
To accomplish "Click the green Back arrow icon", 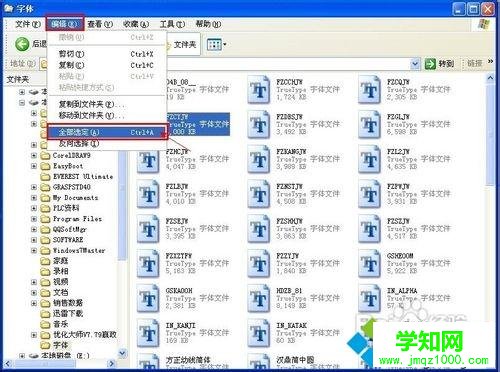I will (x=22, y=44).
